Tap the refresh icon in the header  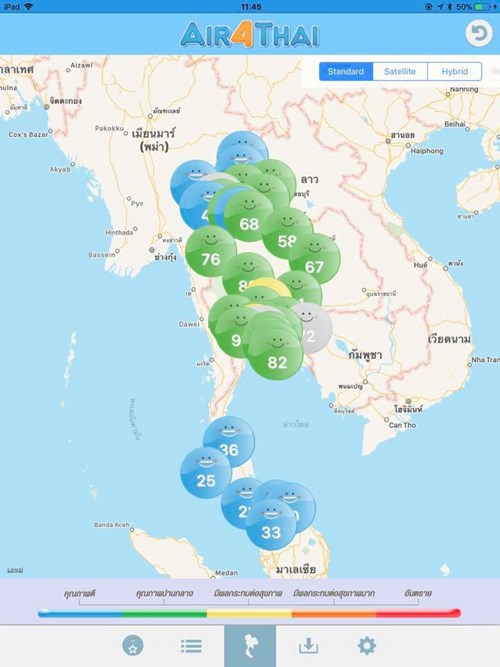click(x=479, y=33)
